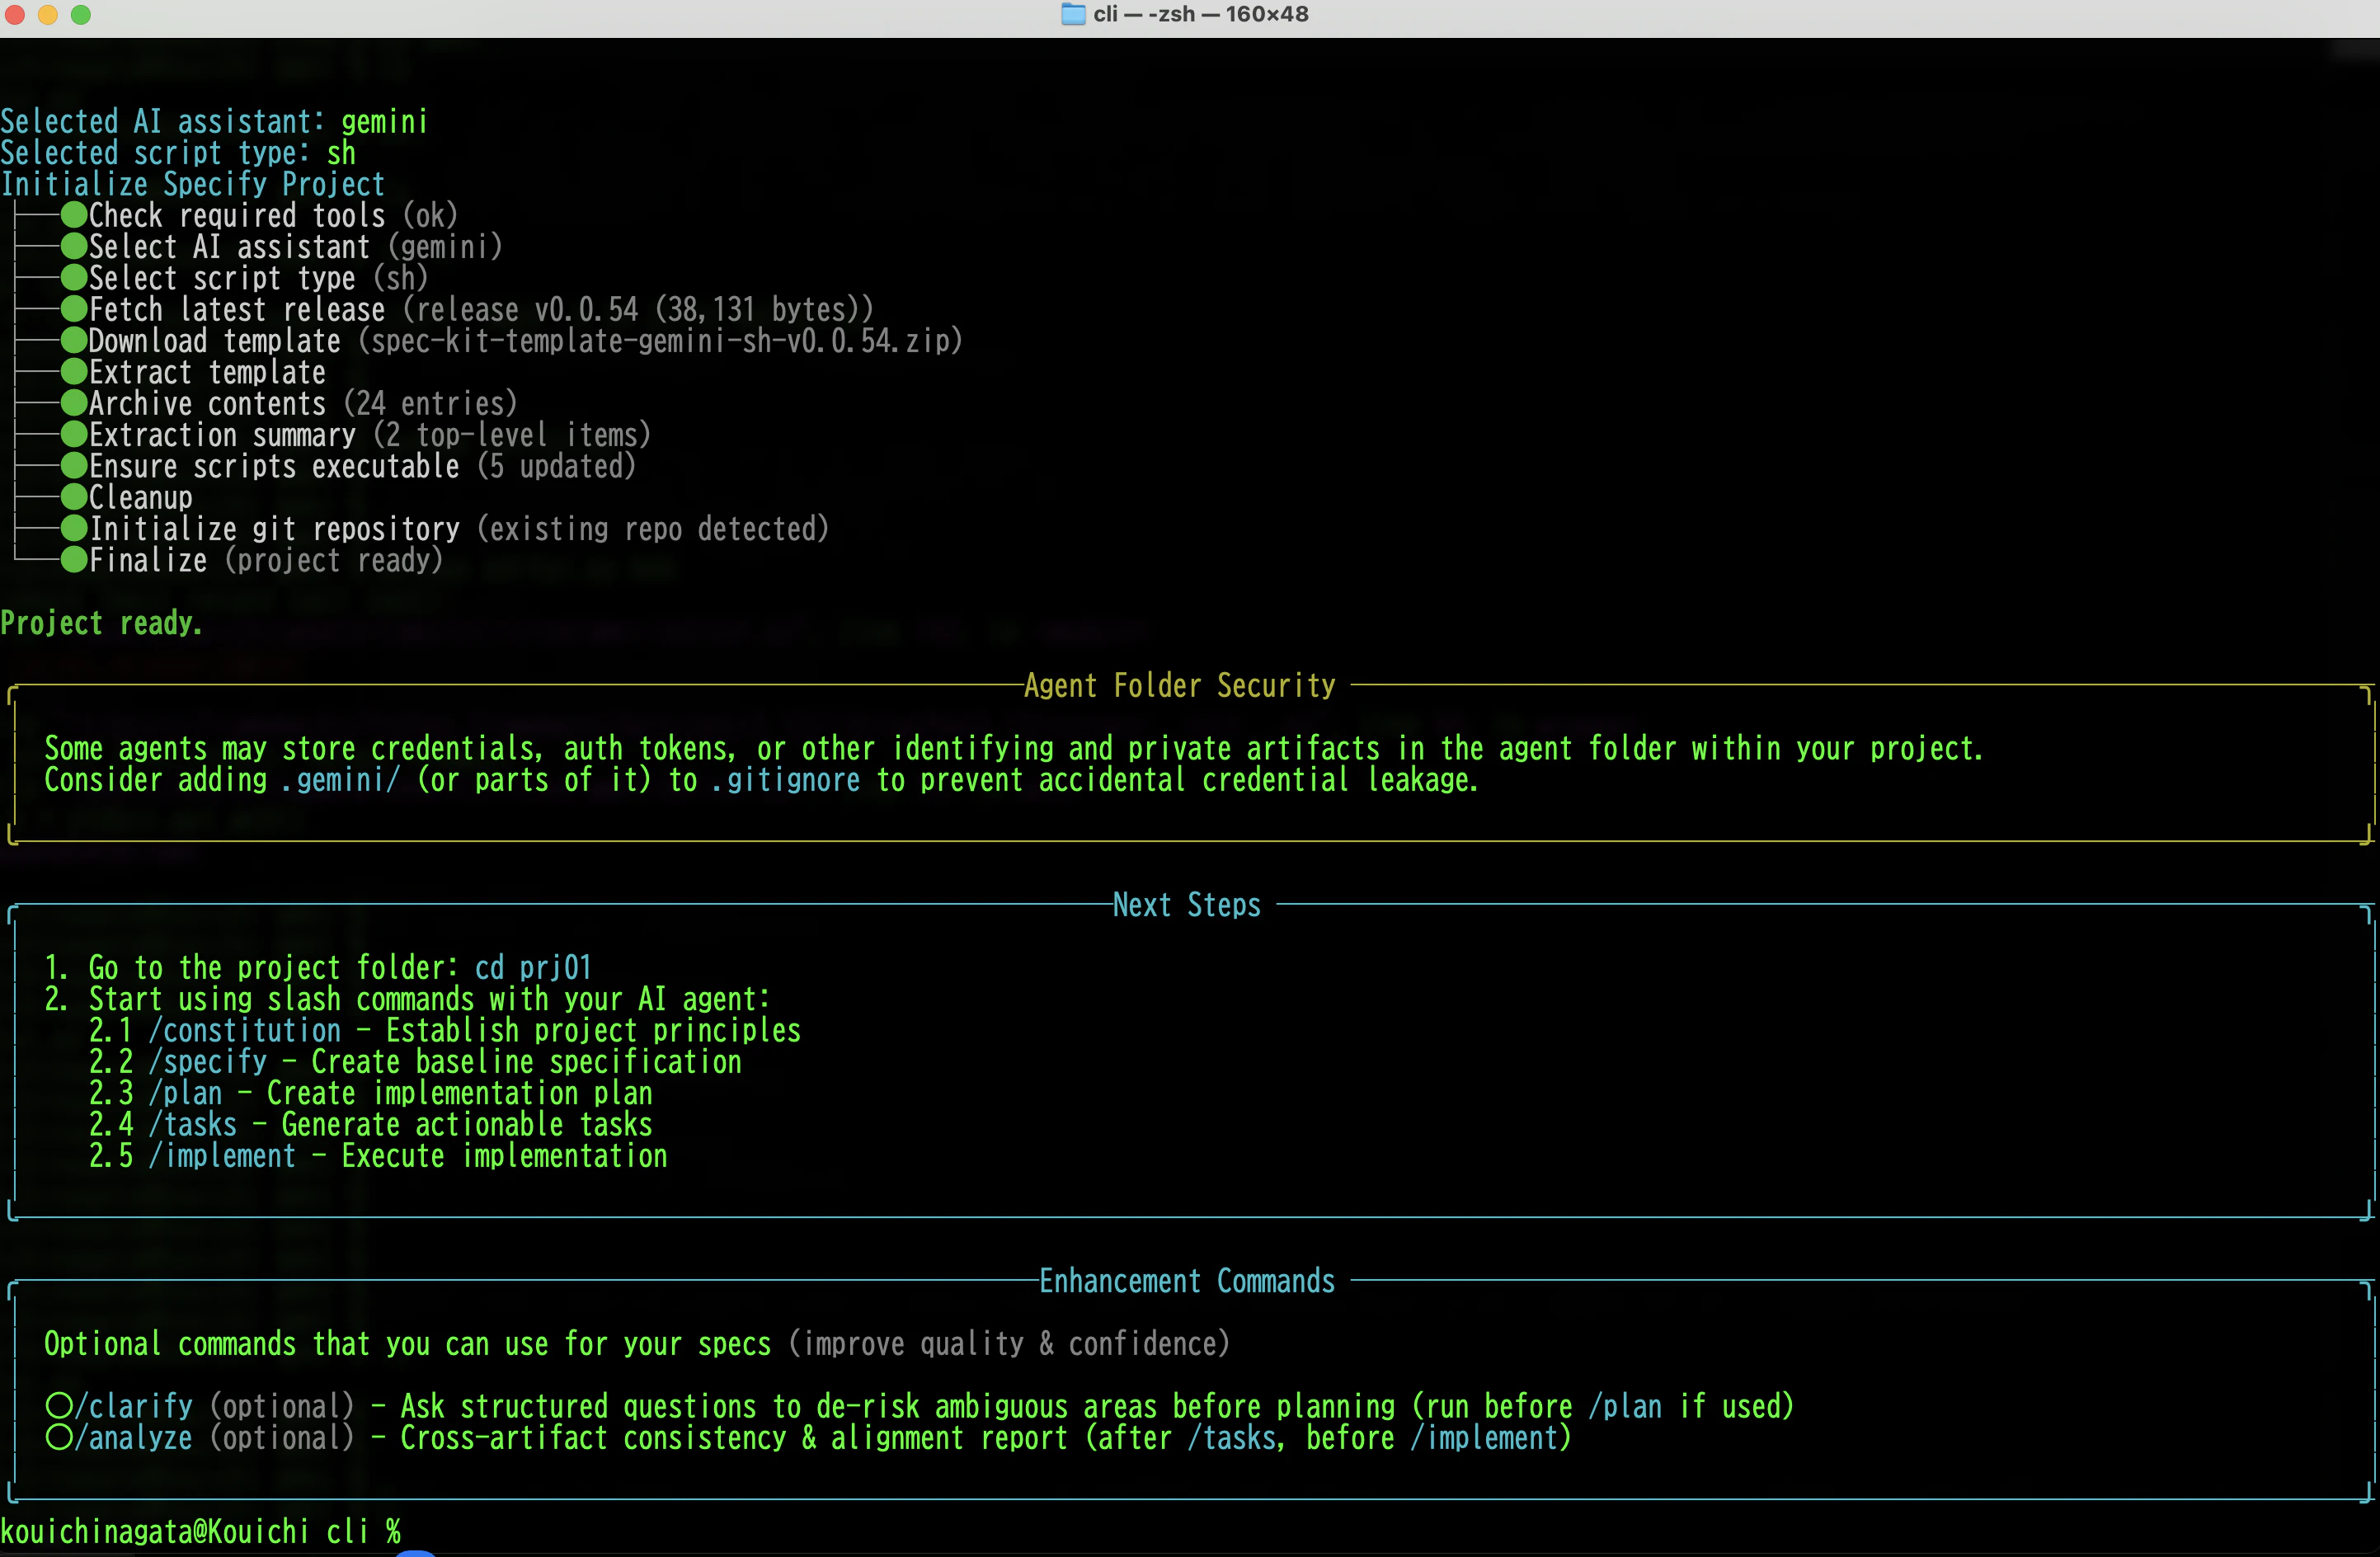This screenshot has height=1557, width=2380.
Task: Click the Download template tree entry
Action: click(525, 341)
